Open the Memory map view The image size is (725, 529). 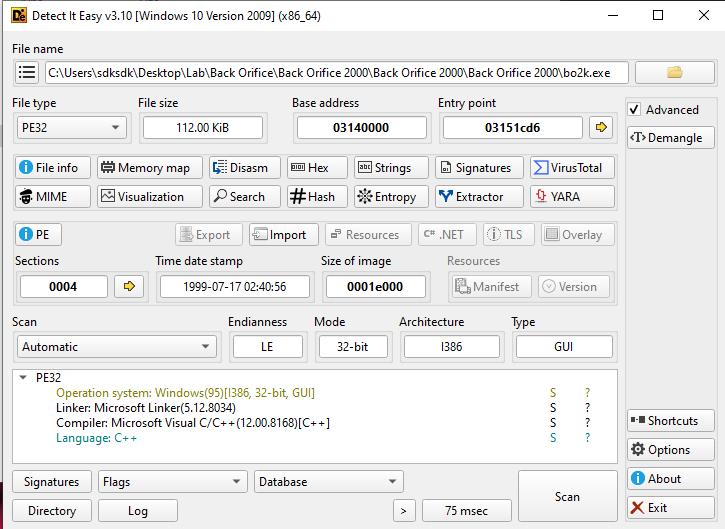149,168
